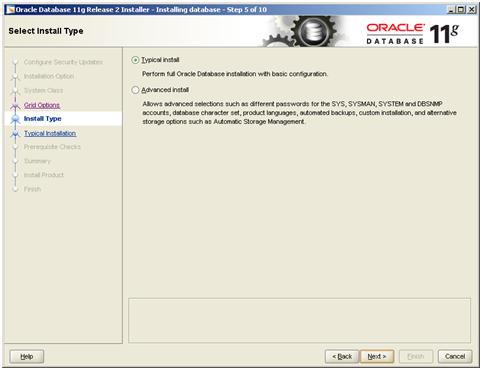Click the Finish step in sidebar
482x370 pixels.
click(32, 189)
